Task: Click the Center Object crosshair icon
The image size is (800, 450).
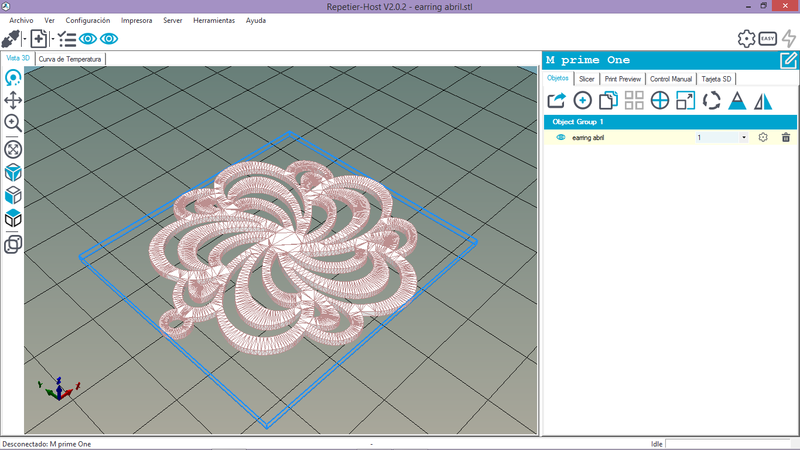Action: [x=660, y=100]
